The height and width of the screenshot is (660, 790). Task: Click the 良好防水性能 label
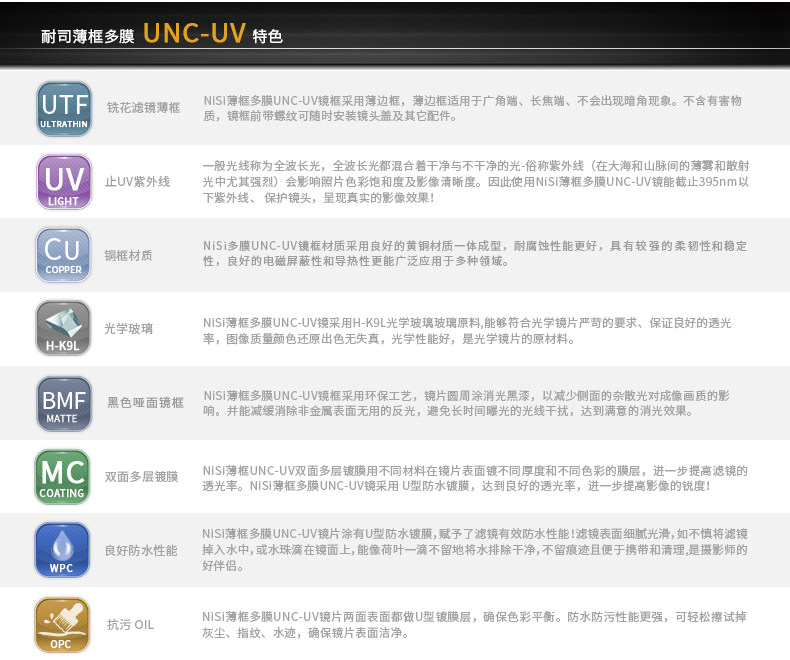pos(141,550)
